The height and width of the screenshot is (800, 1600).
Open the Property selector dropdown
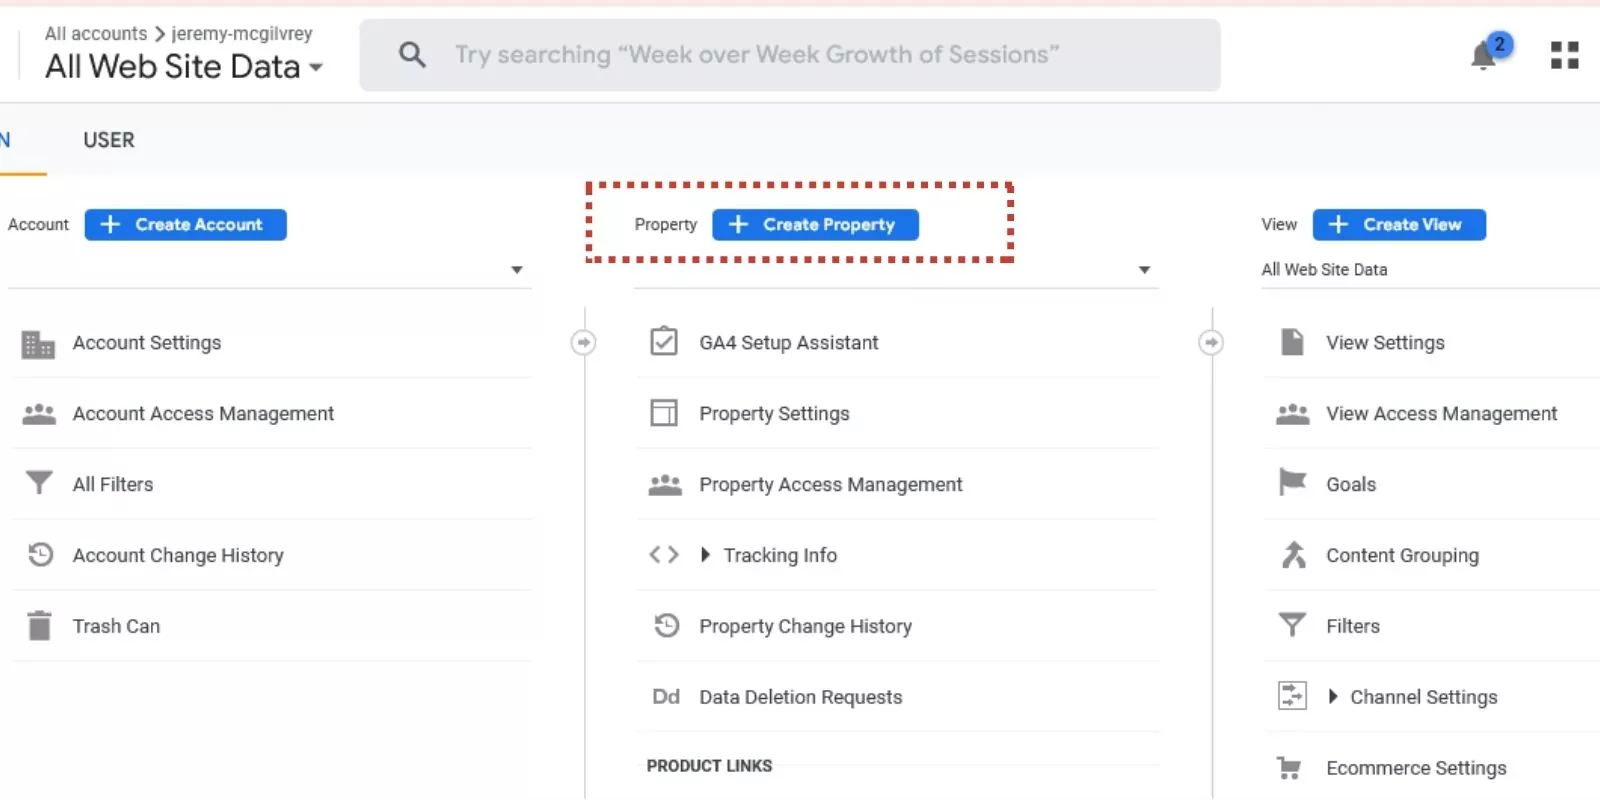click(1144, 270)
